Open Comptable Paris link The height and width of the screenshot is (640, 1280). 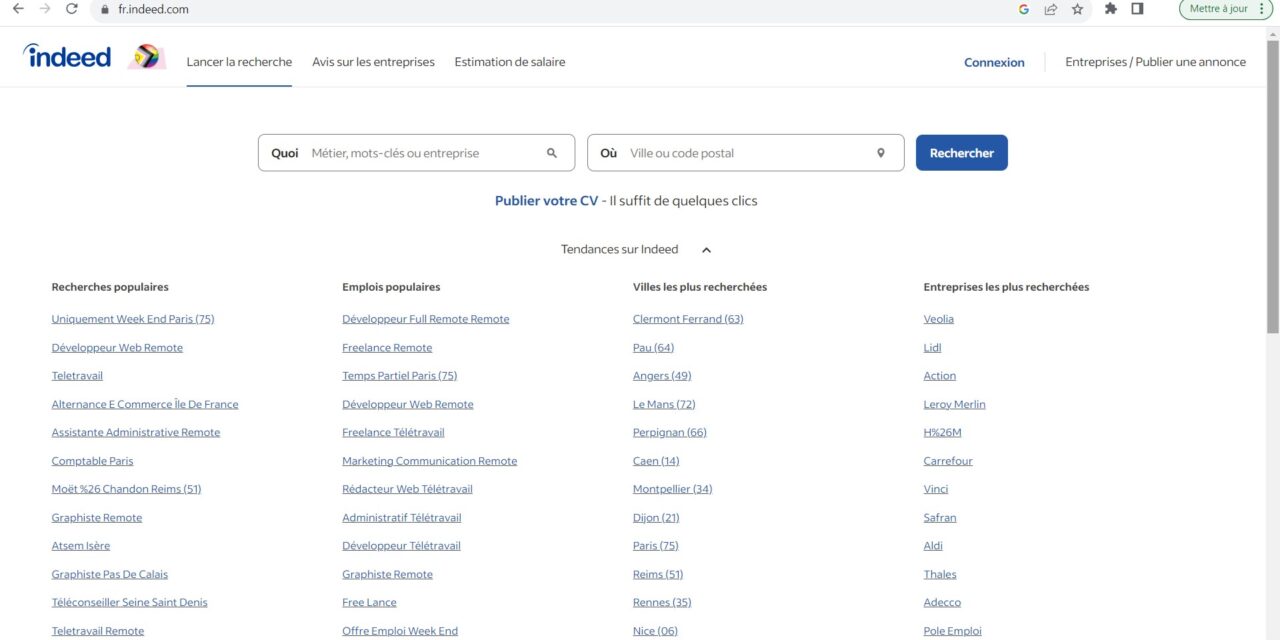pos(92,461)
